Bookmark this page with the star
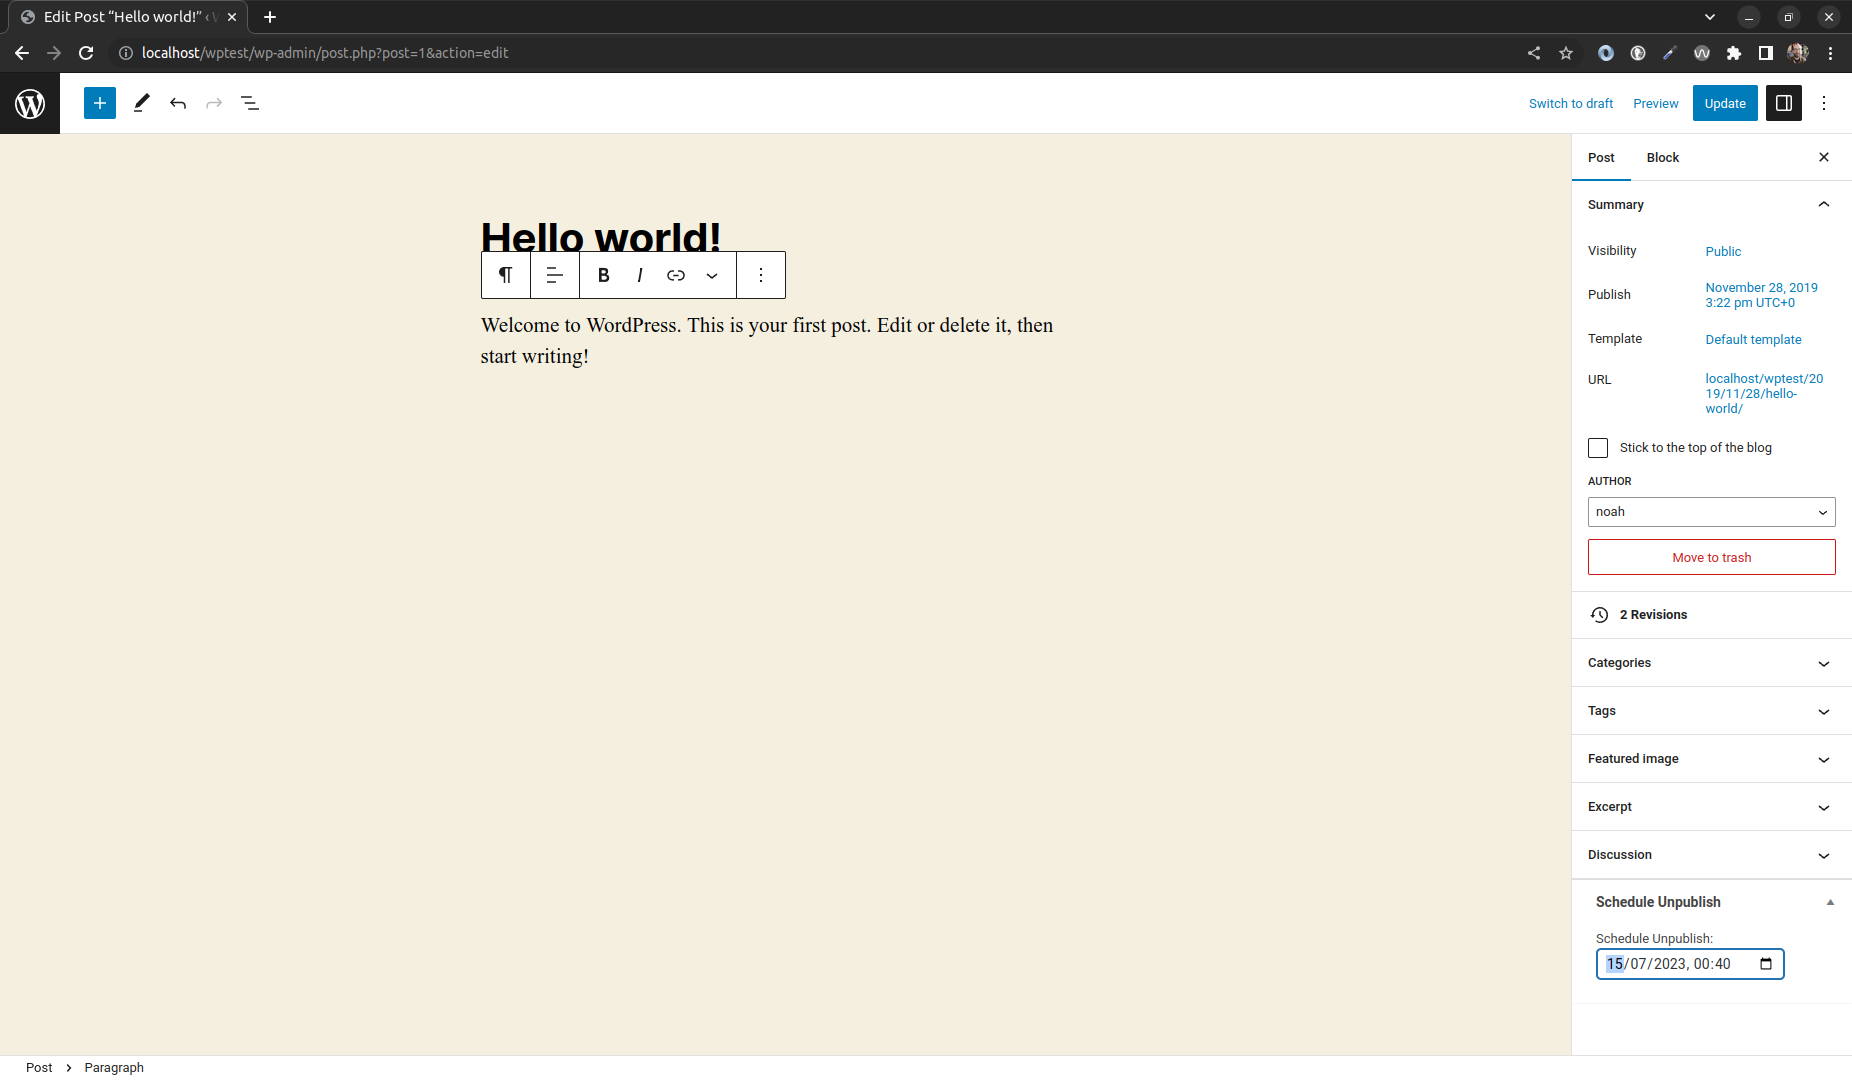The width and height of the screenshot is (1852, 1080). point(1566,53)
